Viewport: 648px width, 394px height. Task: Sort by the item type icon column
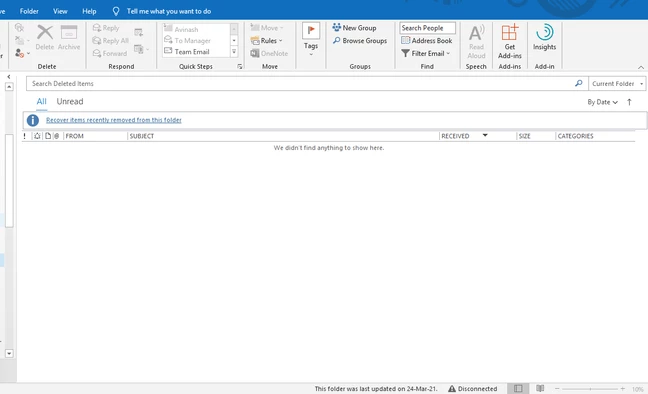(48, 136)
